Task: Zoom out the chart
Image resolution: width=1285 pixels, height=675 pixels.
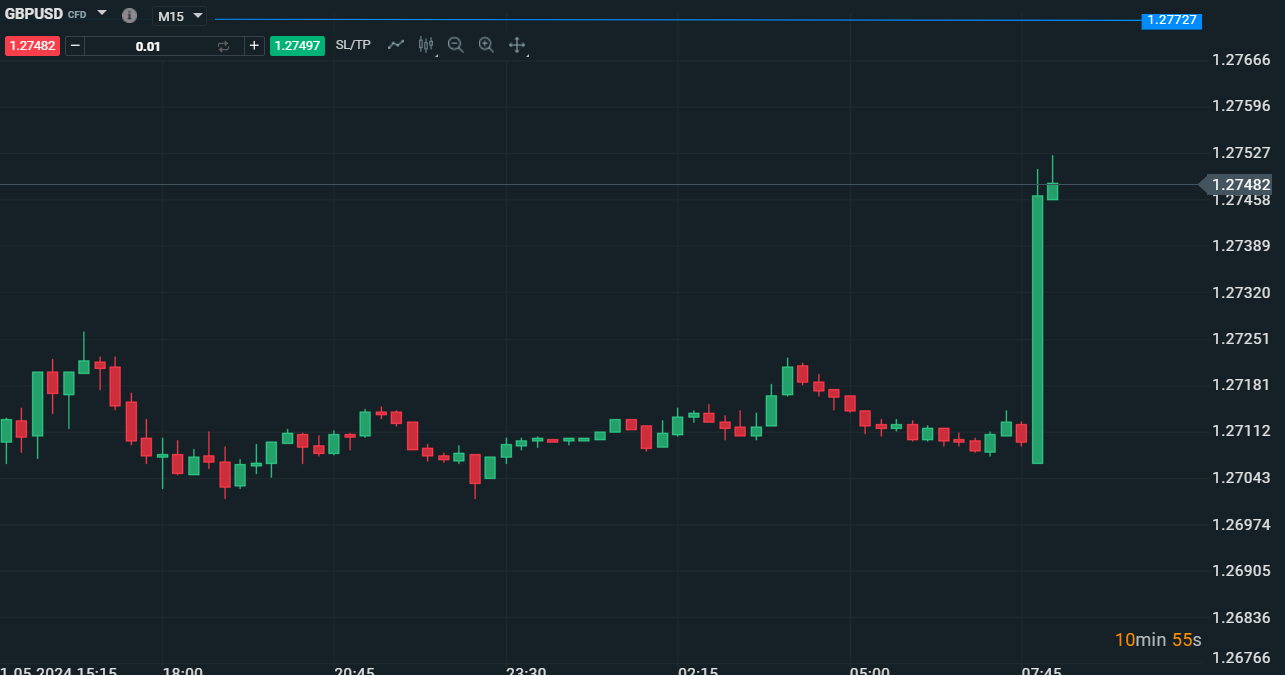Action: coord(456,45)
